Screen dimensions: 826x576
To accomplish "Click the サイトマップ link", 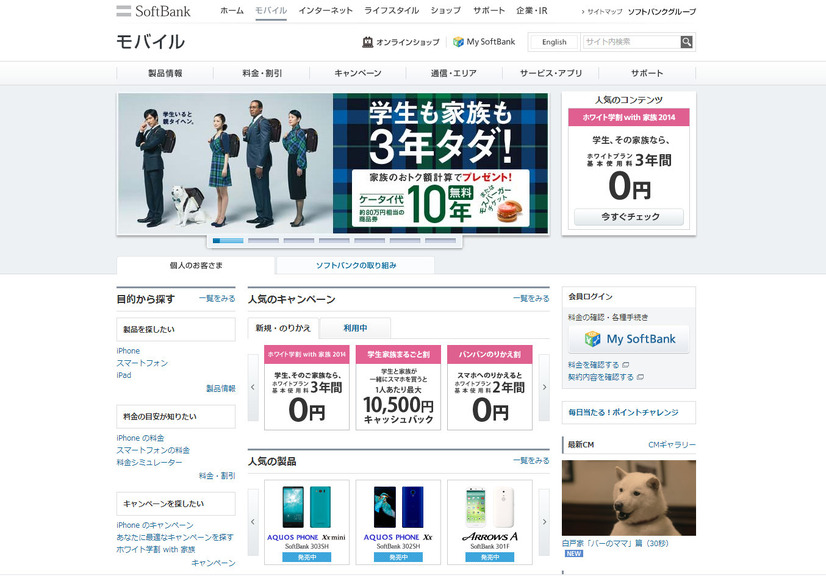I will tap(604, 12).
